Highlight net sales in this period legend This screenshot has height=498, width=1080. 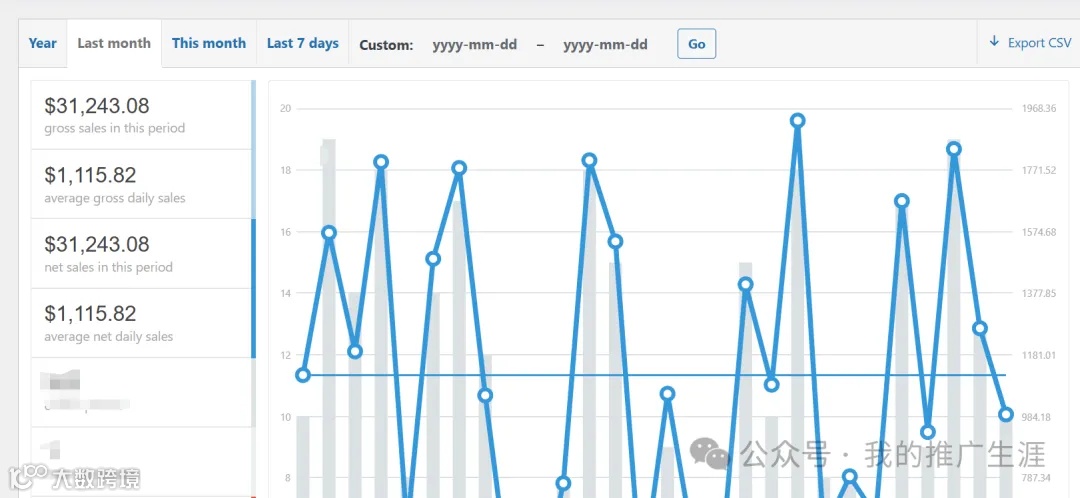pyautogui.click(x=141, y=253)
